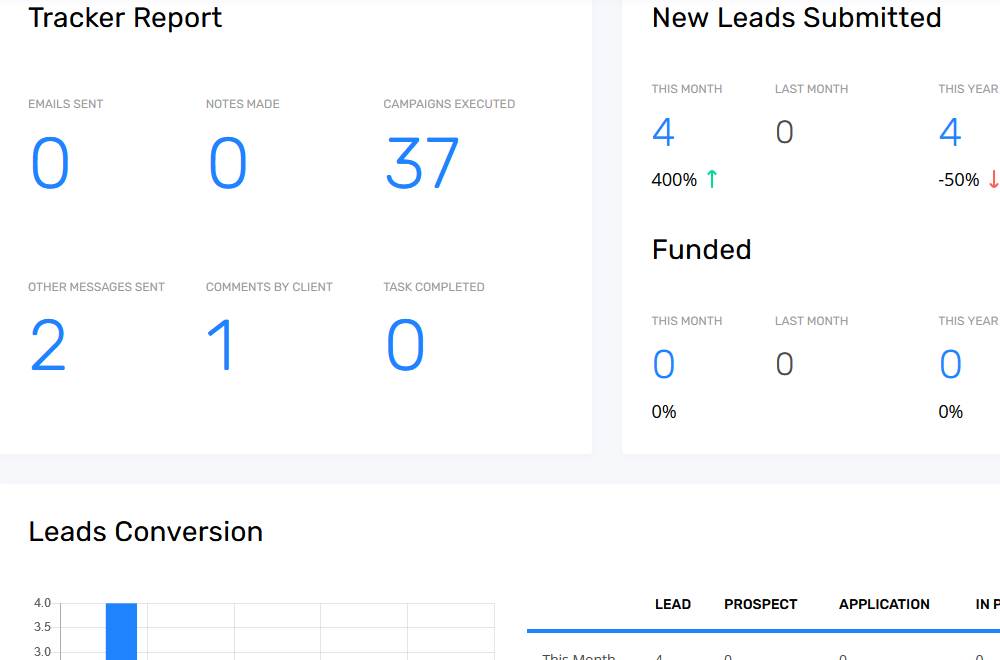This screenshot has width=1000, height=660.
Task: Click the OTHER MESSAGES SENT label
Action: (96, 287)
